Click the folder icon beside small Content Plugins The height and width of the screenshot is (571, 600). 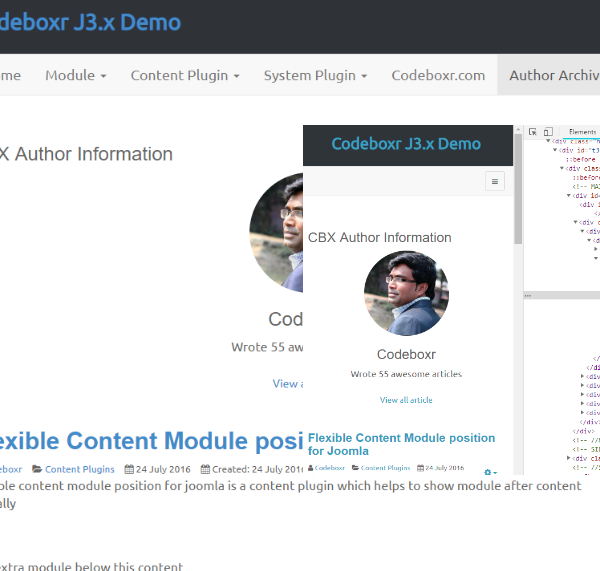[x=355, y=468]
